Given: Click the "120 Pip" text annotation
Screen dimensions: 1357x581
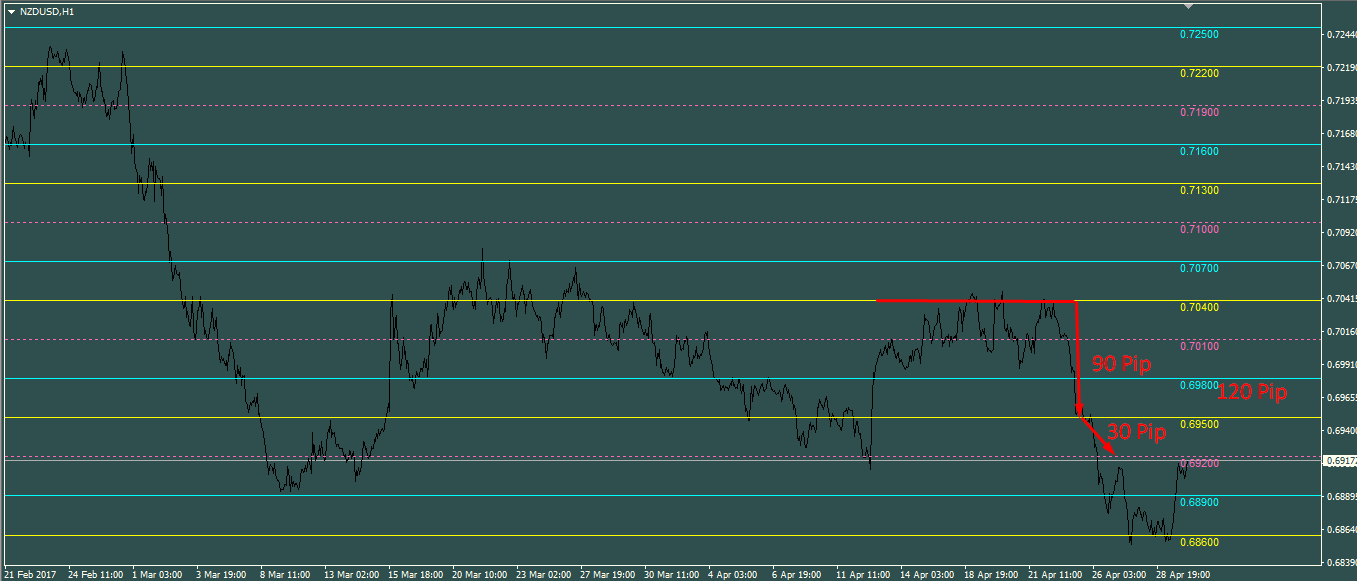Looking at the screenshot, I should [x=1251, y=393].
